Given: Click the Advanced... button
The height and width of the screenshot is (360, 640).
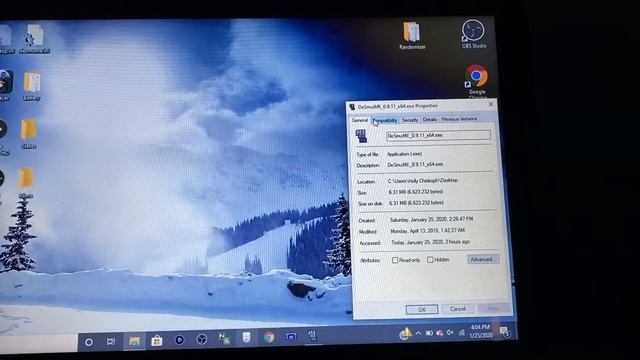Looking at the screenshot, I should point(483,259).
